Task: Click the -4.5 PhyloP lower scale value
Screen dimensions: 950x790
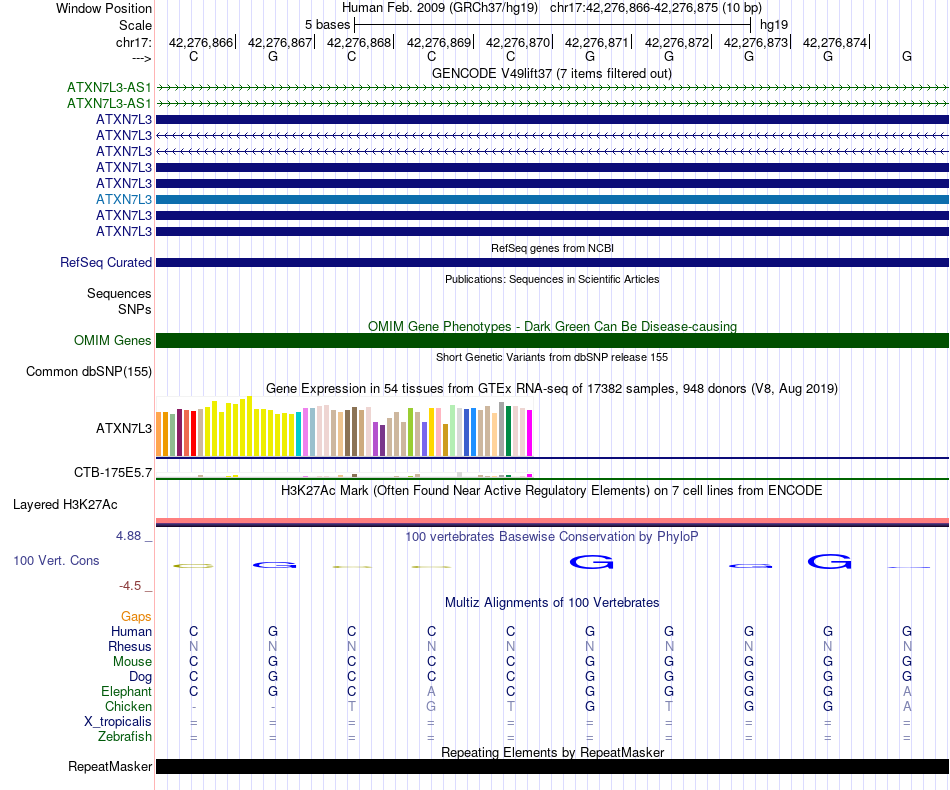Action: pyautogui.click(x=130, y=586)
